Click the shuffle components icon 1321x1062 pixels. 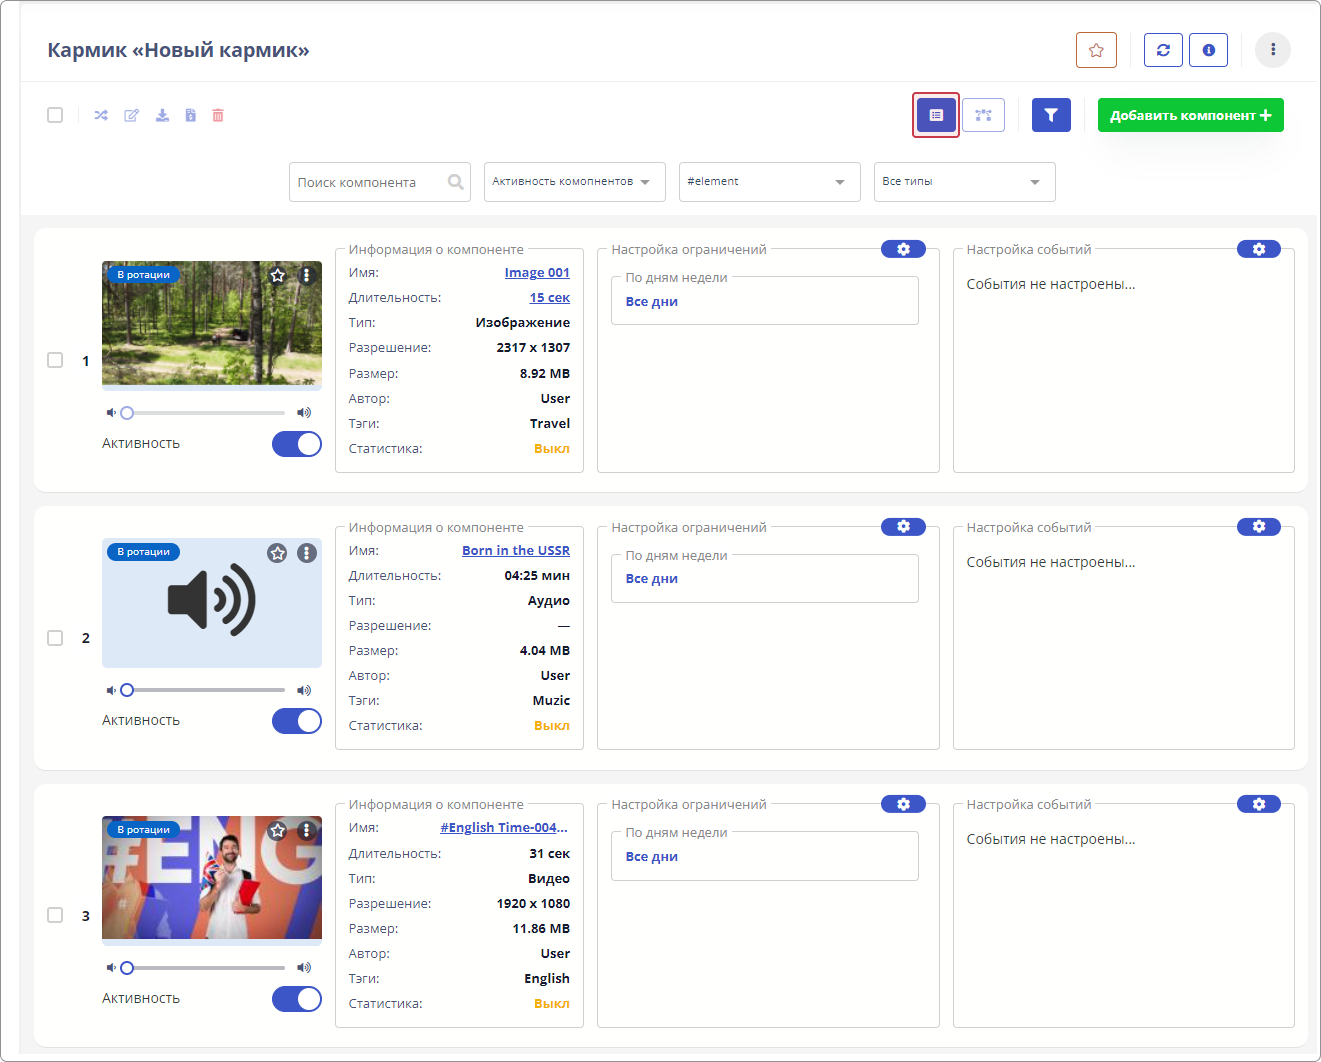(101, 115)
